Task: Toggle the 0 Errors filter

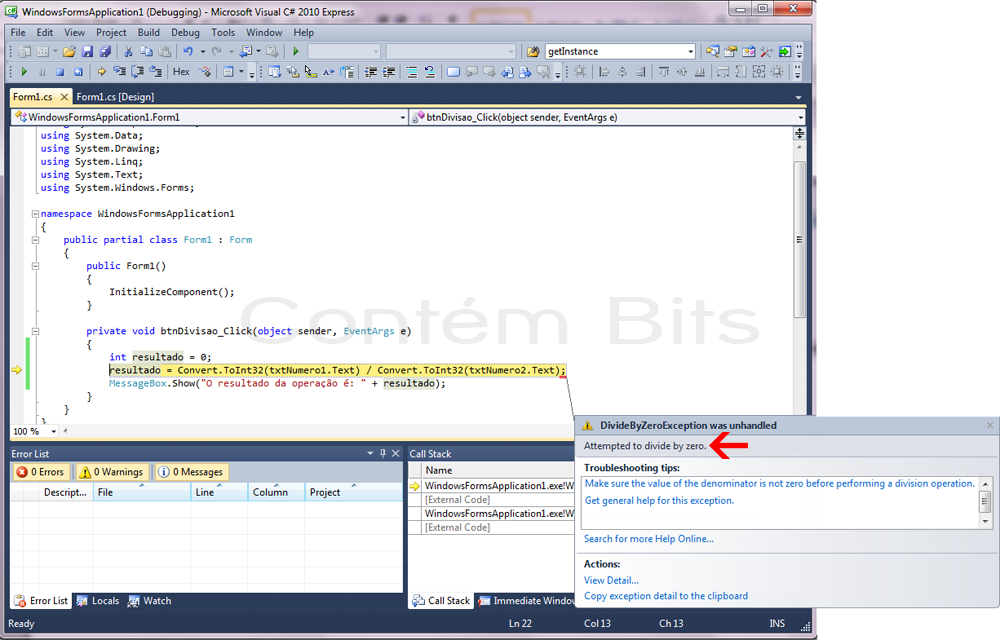Action: click(41, 472)
